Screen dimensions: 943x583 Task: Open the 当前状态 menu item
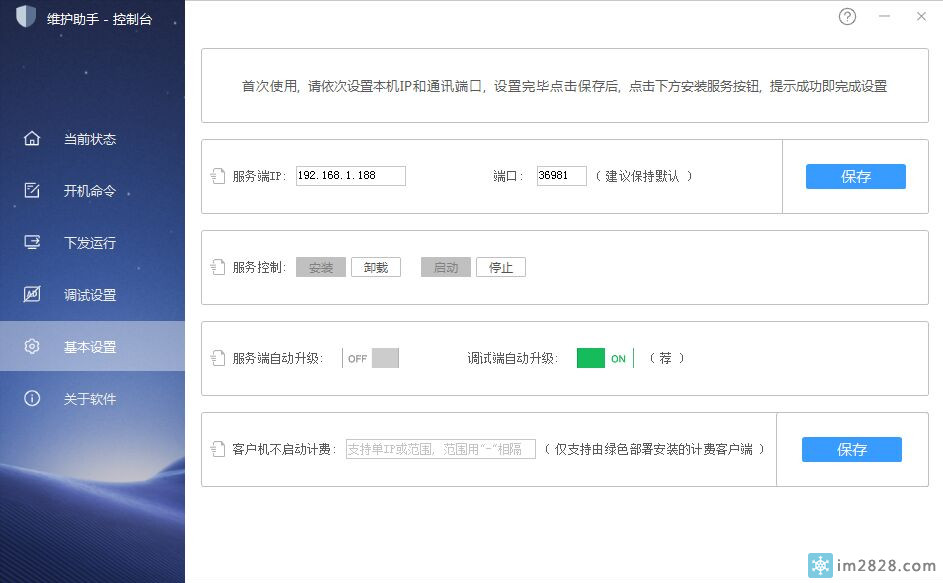coord(90,139)
